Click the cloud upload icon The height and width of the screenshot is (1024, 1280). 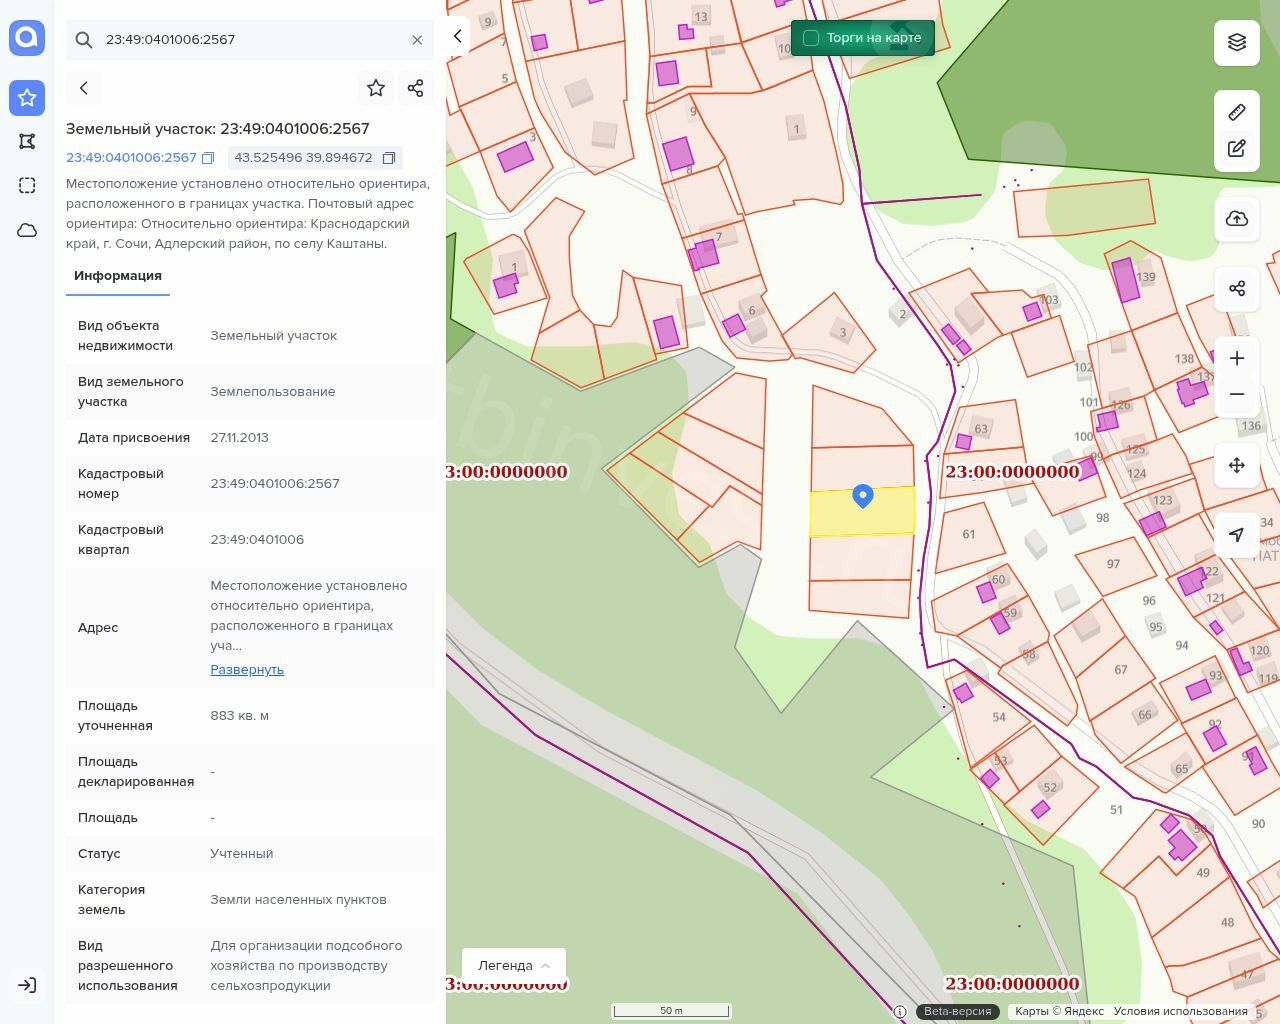pyautogui.click(x=1237, y=219)
